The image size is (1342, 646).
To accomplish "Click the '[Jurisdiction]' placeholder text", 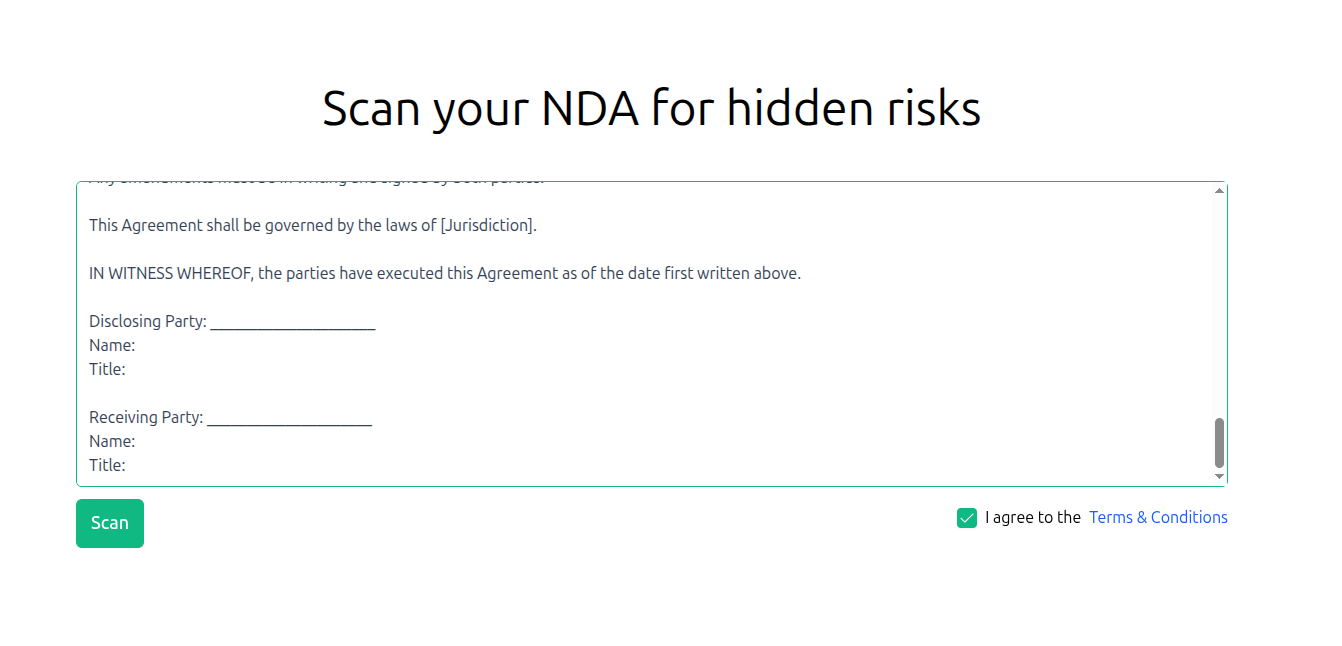I will pos(486,224).
